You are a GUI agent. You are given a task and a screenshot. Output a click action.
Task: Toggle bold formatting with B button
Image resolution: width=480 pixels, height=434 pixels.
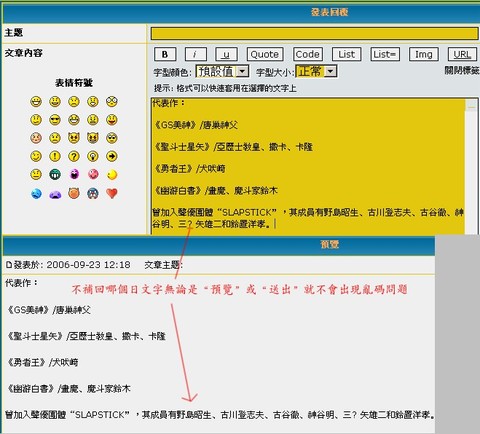tap(165, 54)
